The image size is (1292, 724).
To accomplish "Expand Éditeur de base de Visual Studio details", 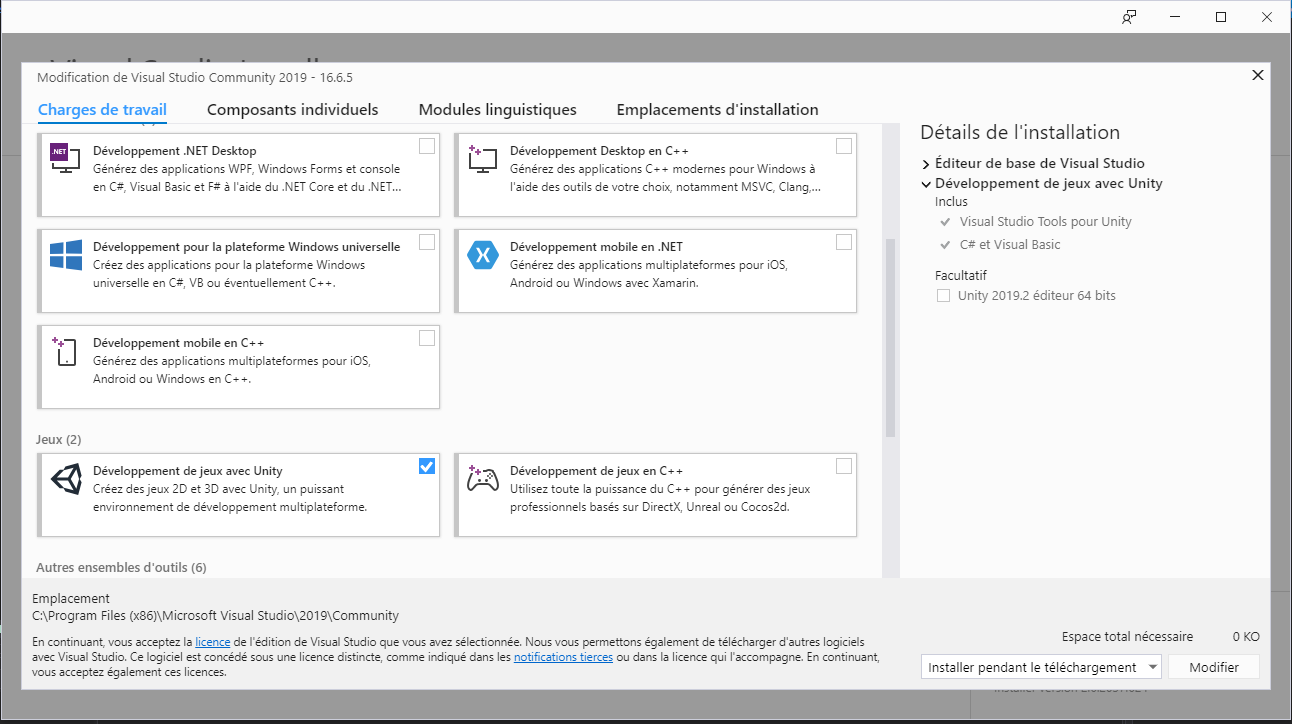I will point(924,162).
